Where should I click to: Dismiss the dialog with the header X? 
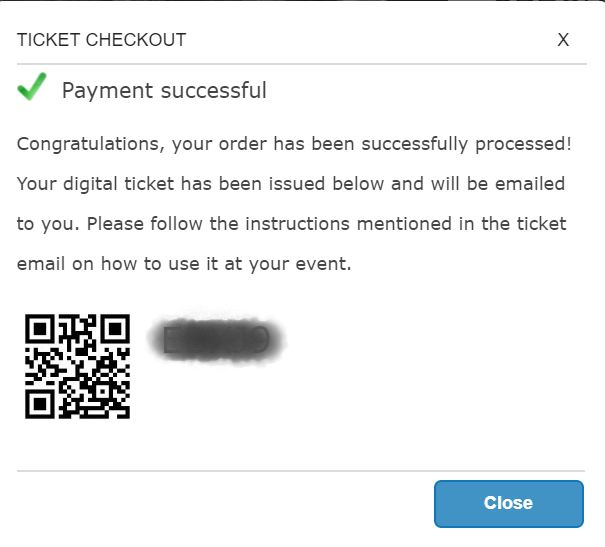point(563,40)
